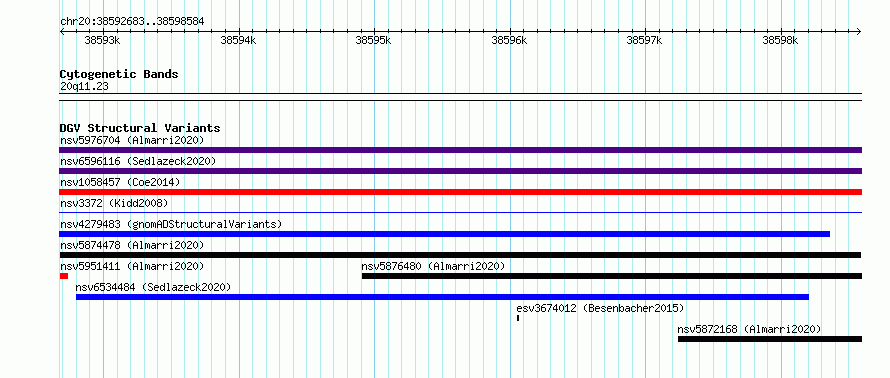Click the small red nsv5951411 variant bar
890x378 pixels.
[x=64, y=276]
